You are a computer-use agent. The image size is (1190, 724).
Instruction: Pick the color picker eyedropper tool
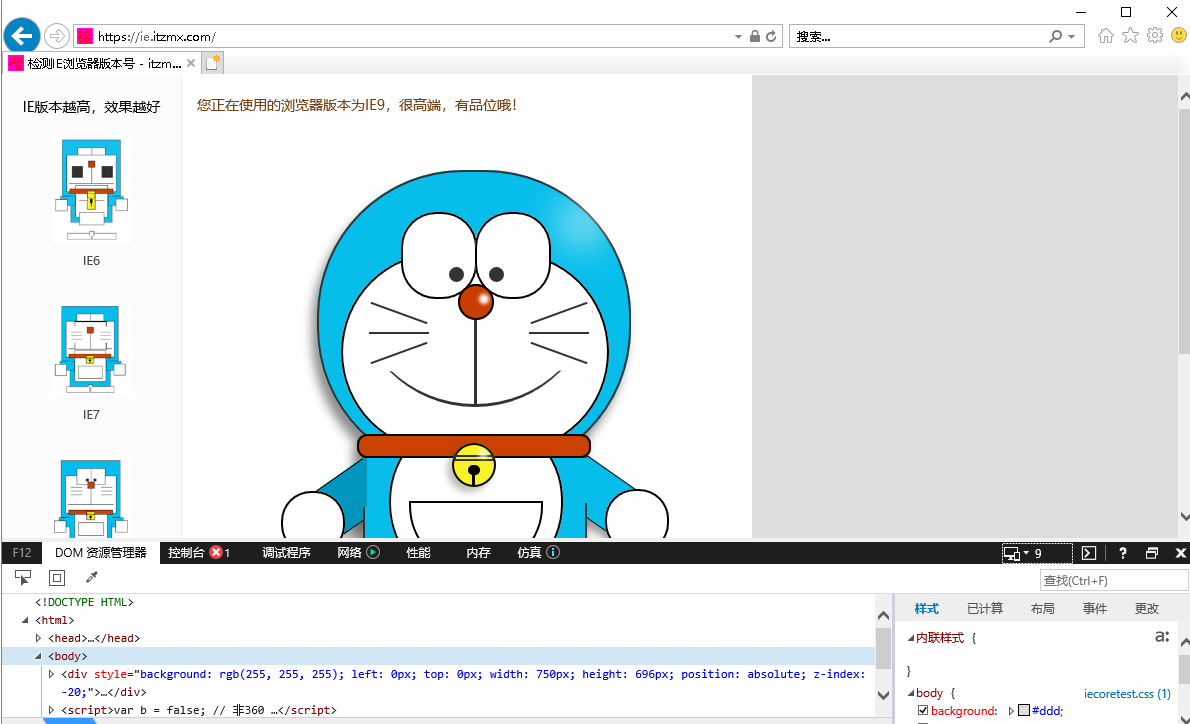pyautogui.click(x=92, y=578)
